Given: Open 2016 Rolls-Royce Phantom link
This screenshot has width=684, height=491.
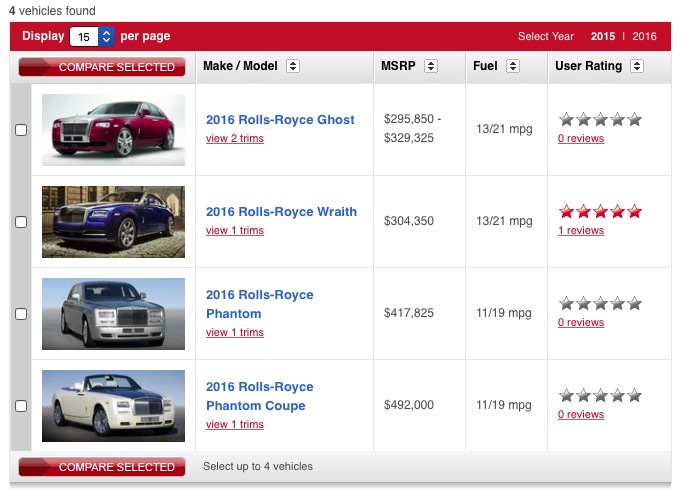Looking at the screenshot, I should tap(260, 304).
